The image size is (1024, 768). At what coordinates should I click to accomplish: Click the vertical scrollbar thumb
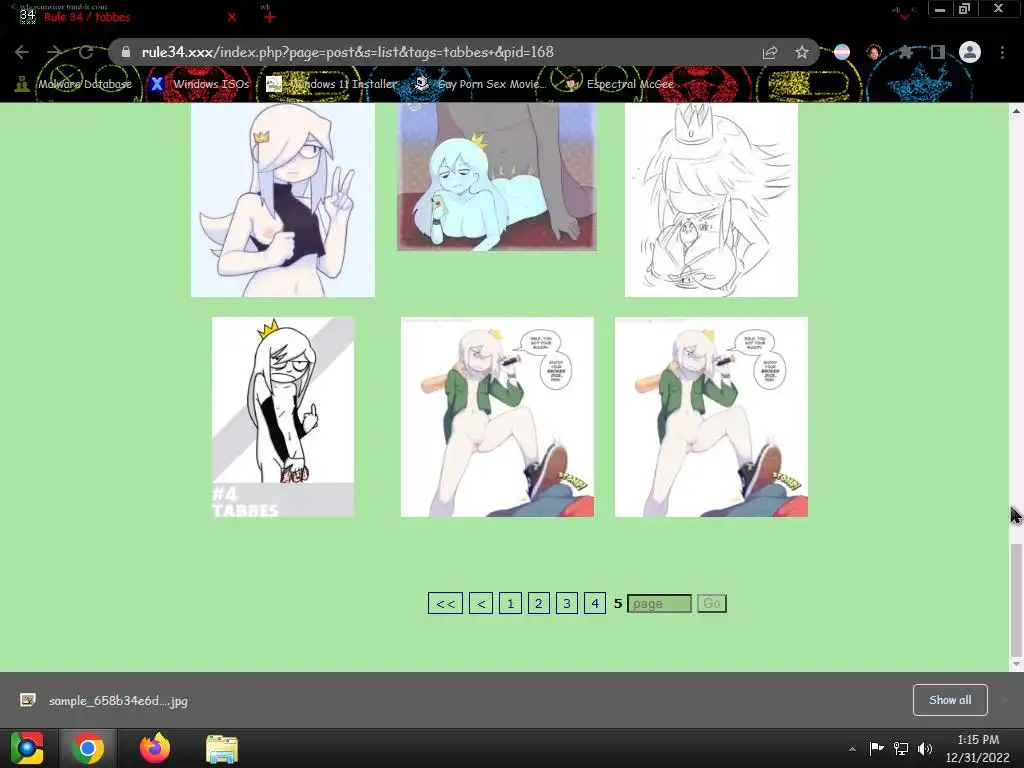pyautogui.click(x=1016, y=600)
